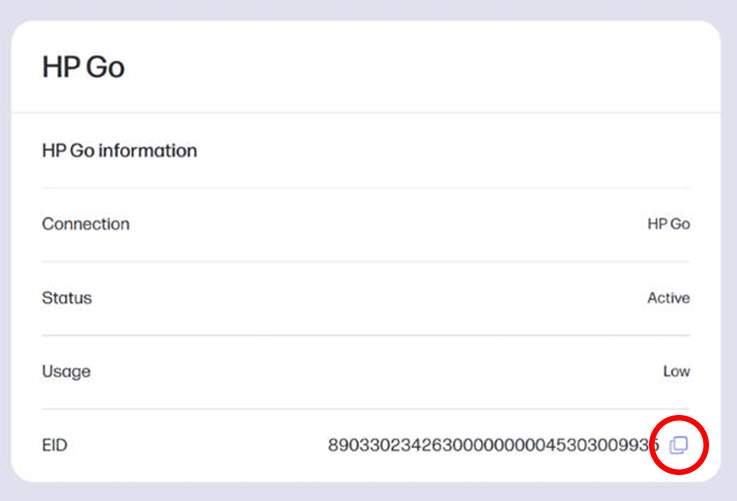The width and height of the screenshot is (737, 501).
Task: Click the divider between Usage and EID rows
Action: 366,409
